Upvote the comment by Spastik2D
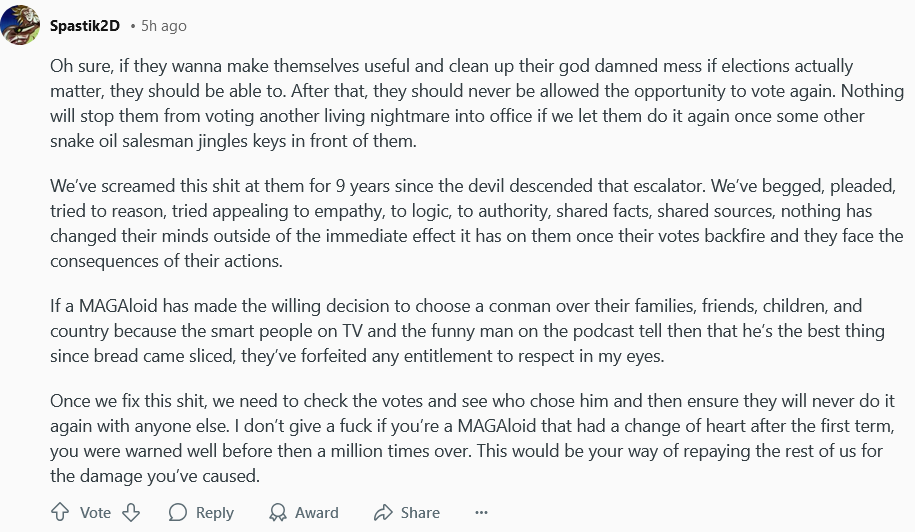Image resolution: width=915 pixels, height=532 pixels. coord(60,512)
